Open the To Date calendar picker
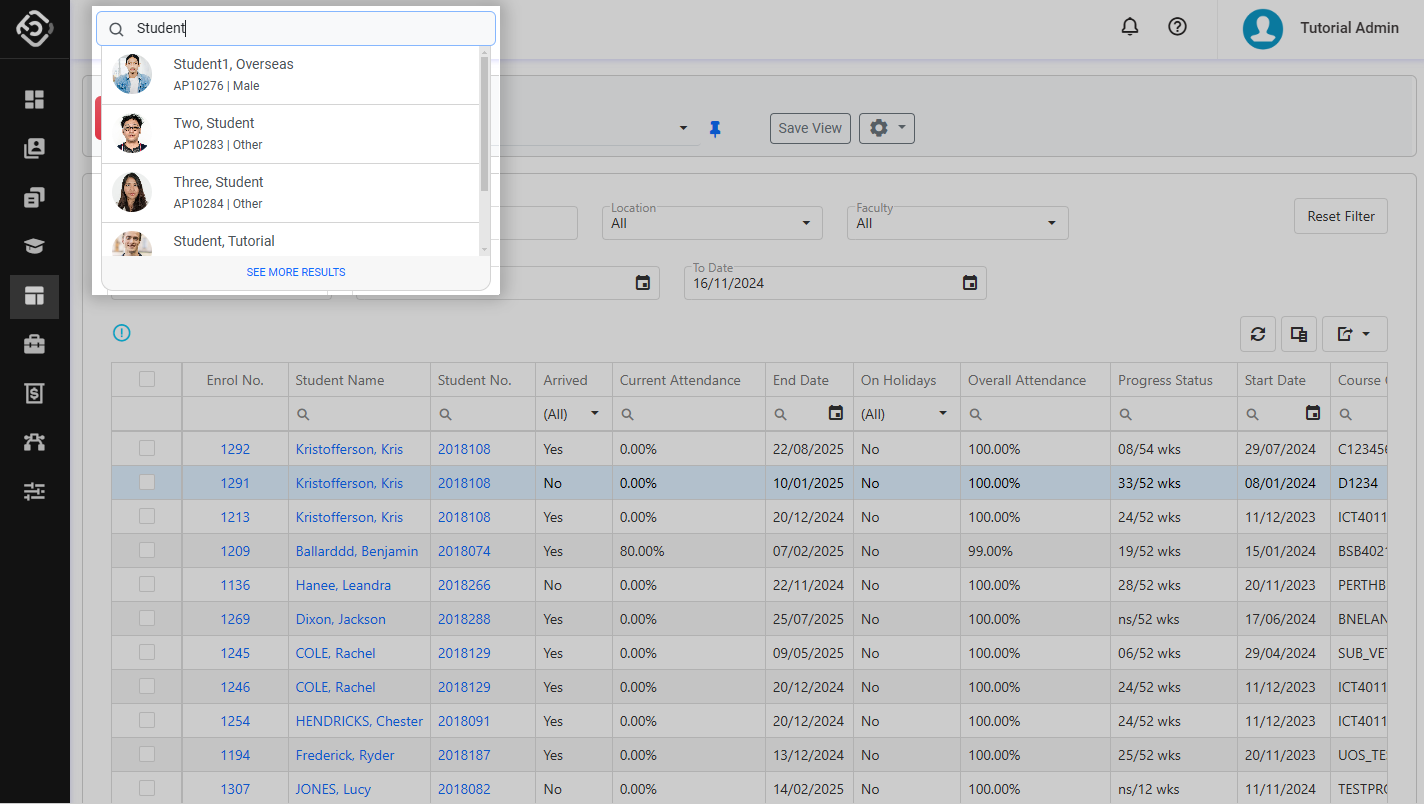Image resolution: width=1424 pixels, height=804 pixels. click(969, 283)
